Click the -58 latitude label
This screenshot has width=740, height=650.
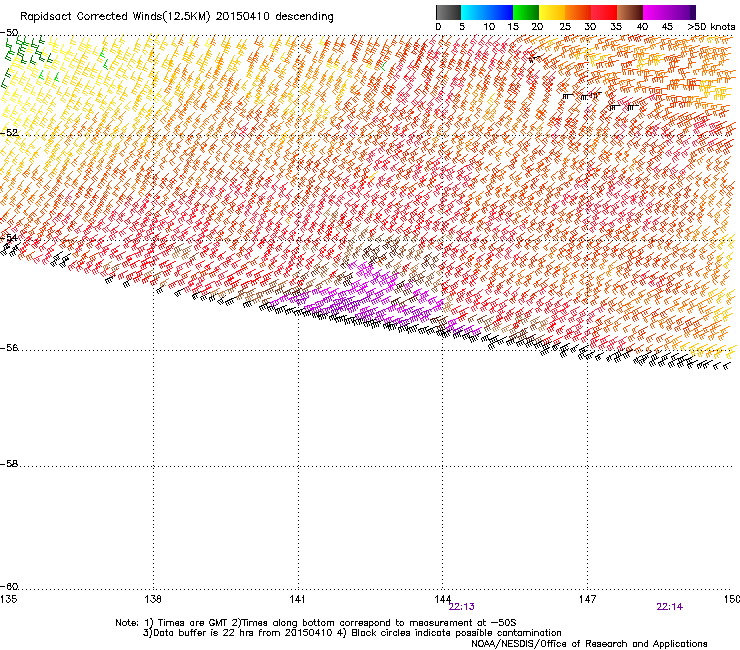9,464
